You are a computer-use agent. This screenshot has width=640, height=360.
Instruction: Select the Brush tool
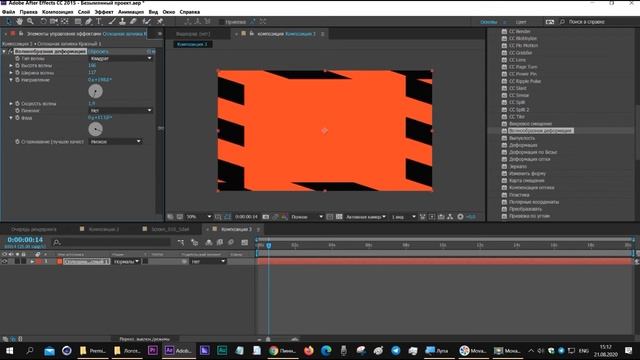point(111,22)
